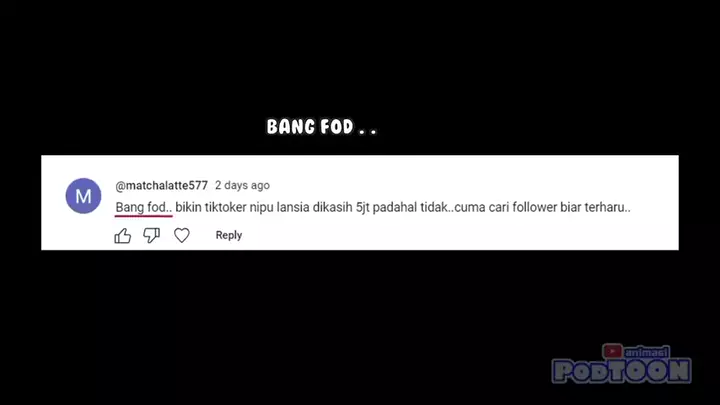Click the red YouTube icon in watermark
The image size is (720, 405).
pyautogui.click(x=612, y=351)
